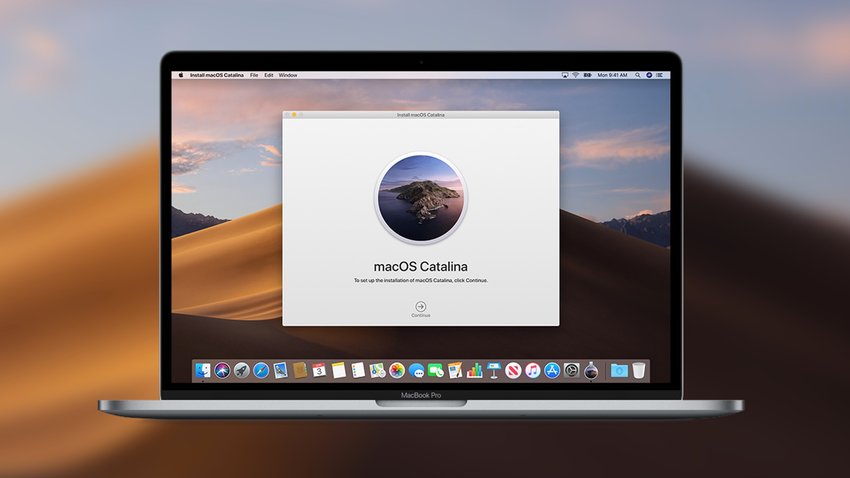Image resolution: width=850 pixels, height=478 pixels.
Task: Open Messages in the Dock
Action: point(416,370)
